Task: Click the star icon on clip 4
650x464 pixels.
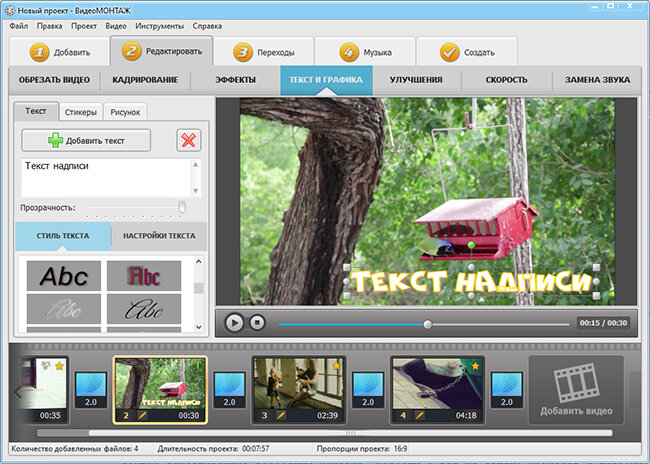Action: tap(475, 366)
